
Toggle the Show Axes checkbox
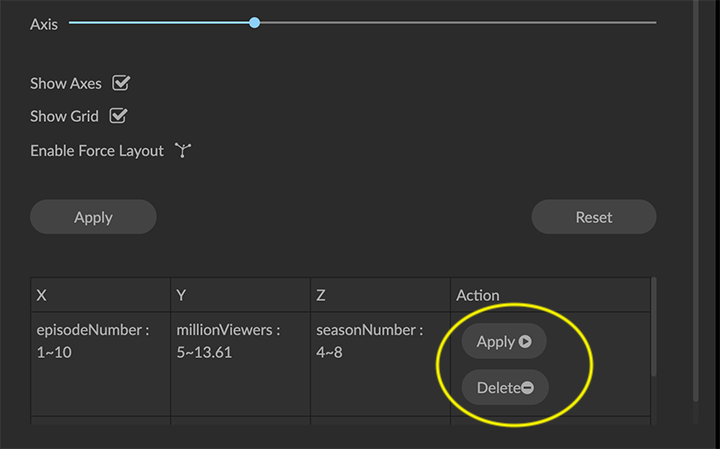121,83
